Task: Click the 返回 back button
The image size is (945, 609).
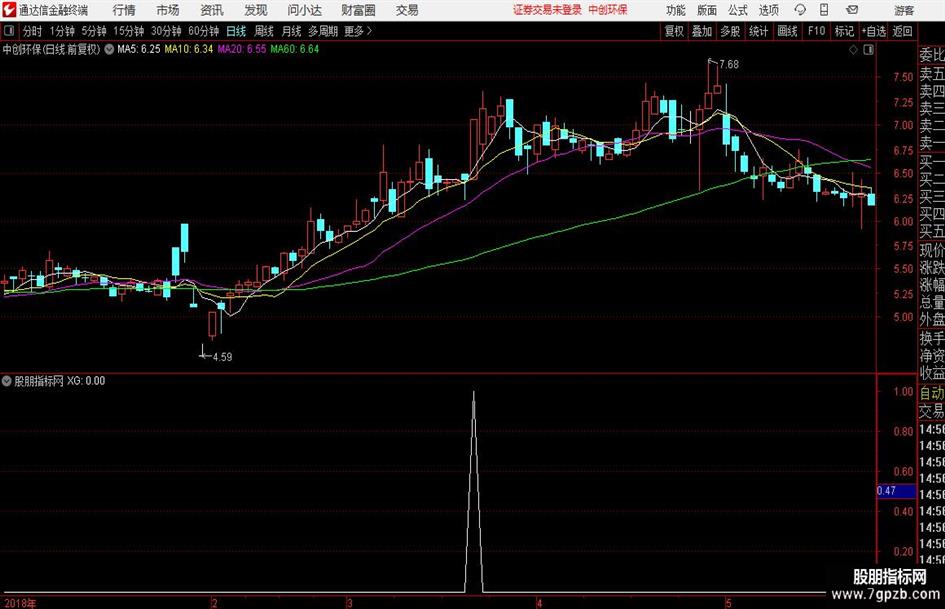Action: 902,31
